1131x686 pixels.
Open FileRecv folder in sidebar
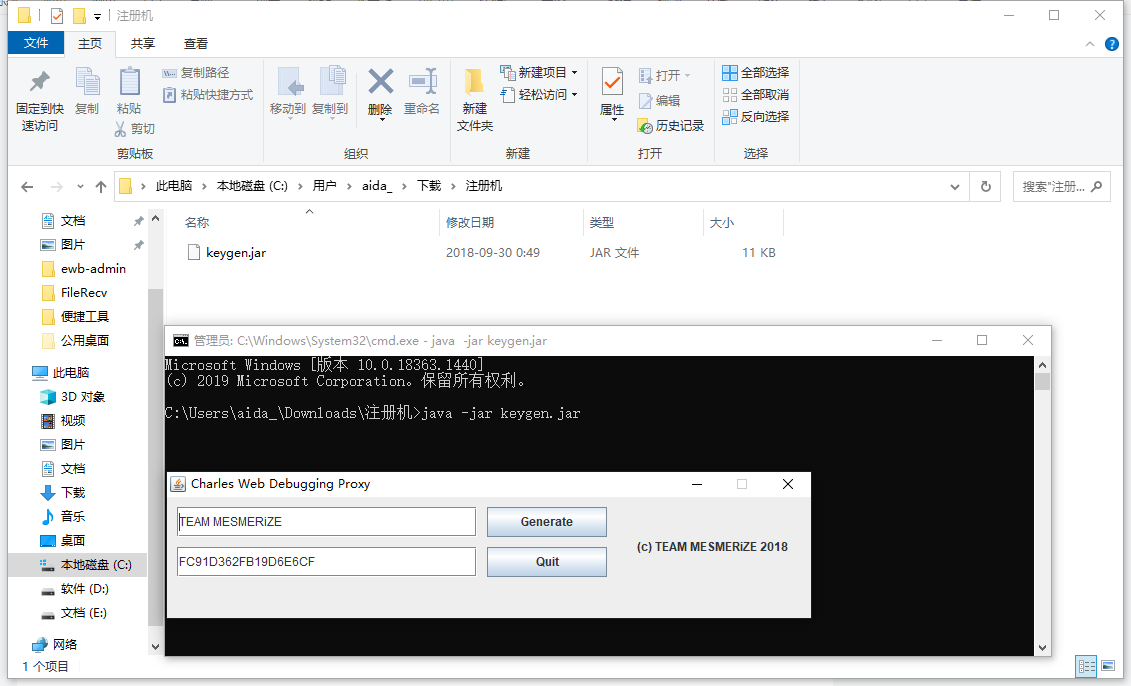tap(75, 292)
